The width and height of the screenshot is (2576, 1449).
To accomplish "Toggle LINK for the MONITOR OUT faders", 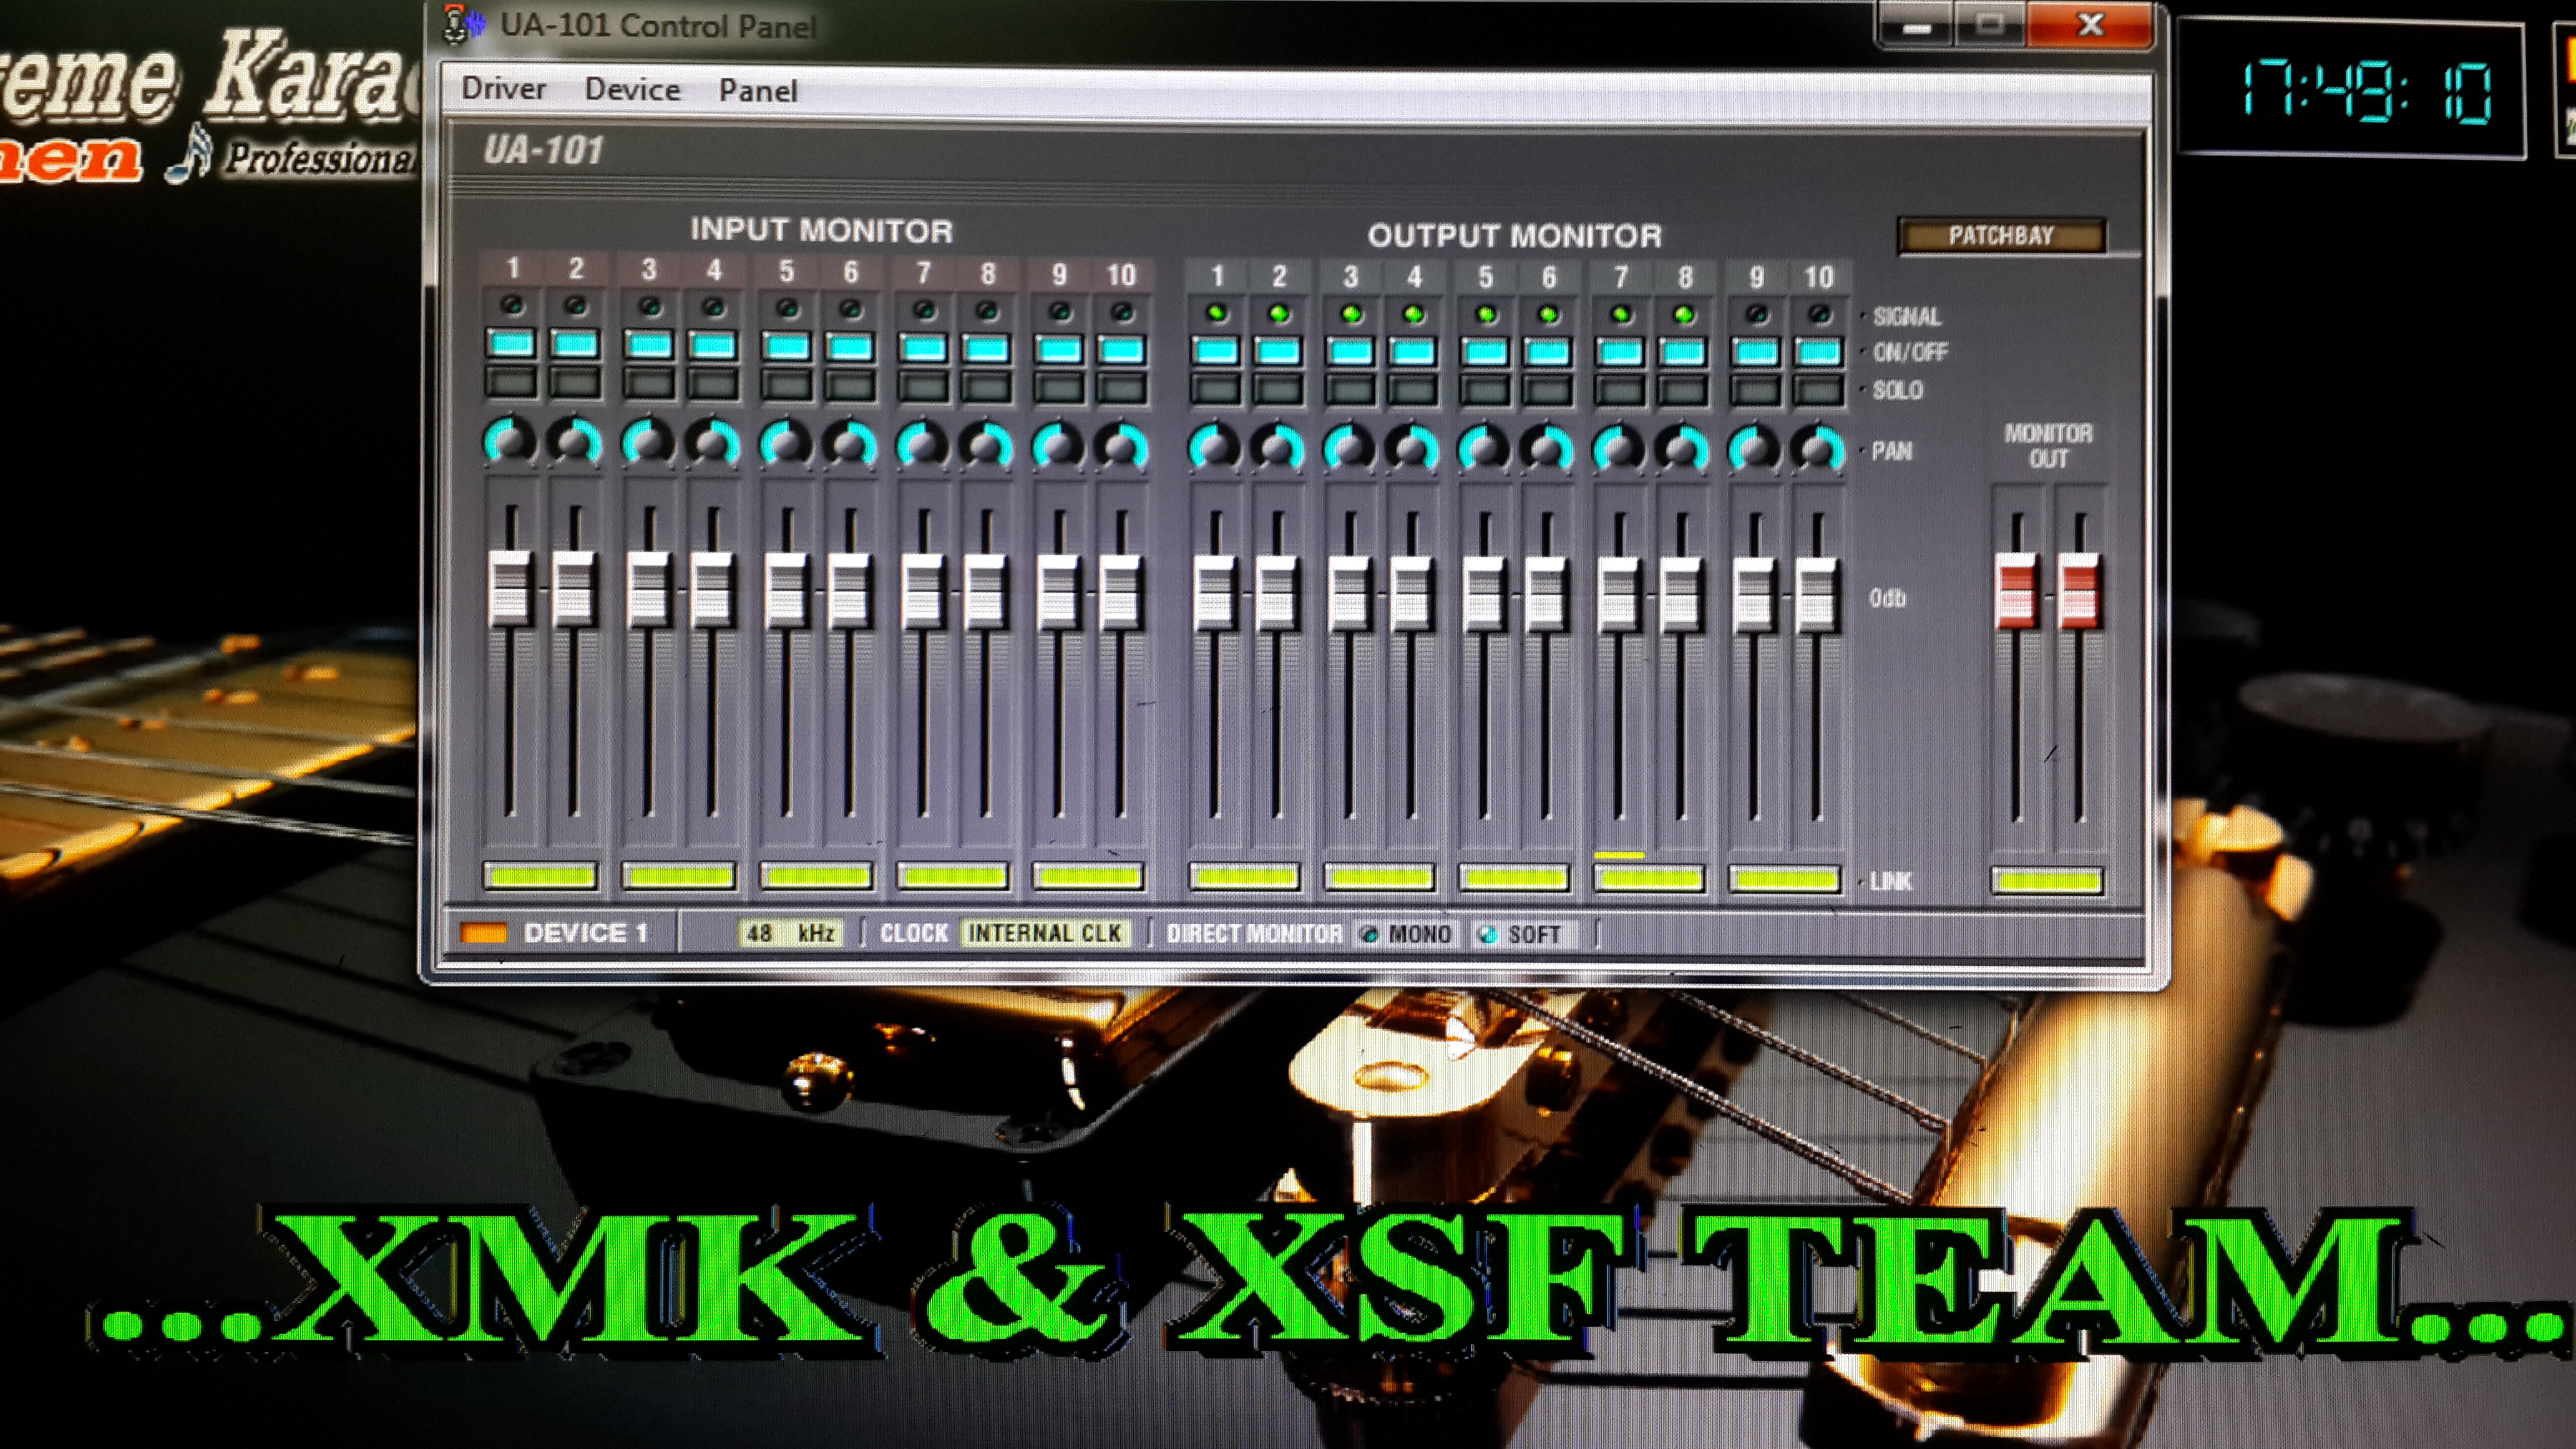I will pos(2047,881).
